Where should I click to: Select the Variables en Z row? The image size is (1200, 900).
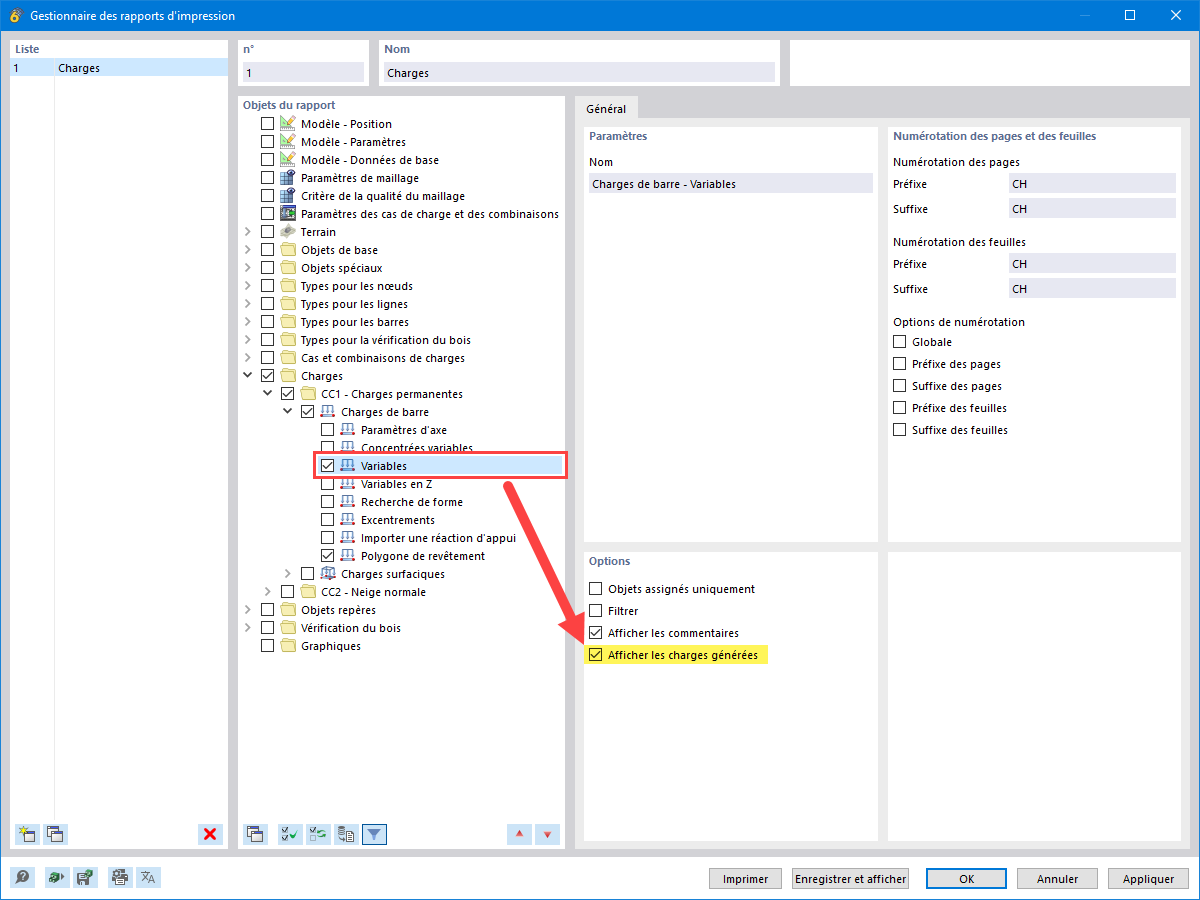(396, 484)
